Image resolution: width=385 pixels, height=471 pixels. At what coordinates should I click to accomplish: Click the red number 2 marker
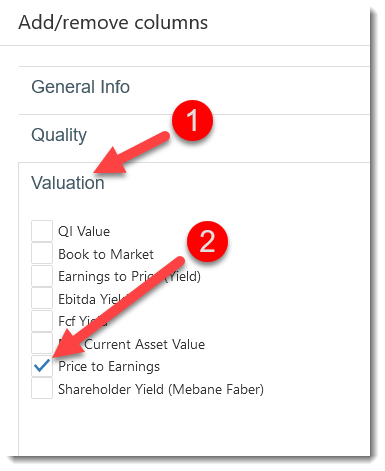(207, 241)
